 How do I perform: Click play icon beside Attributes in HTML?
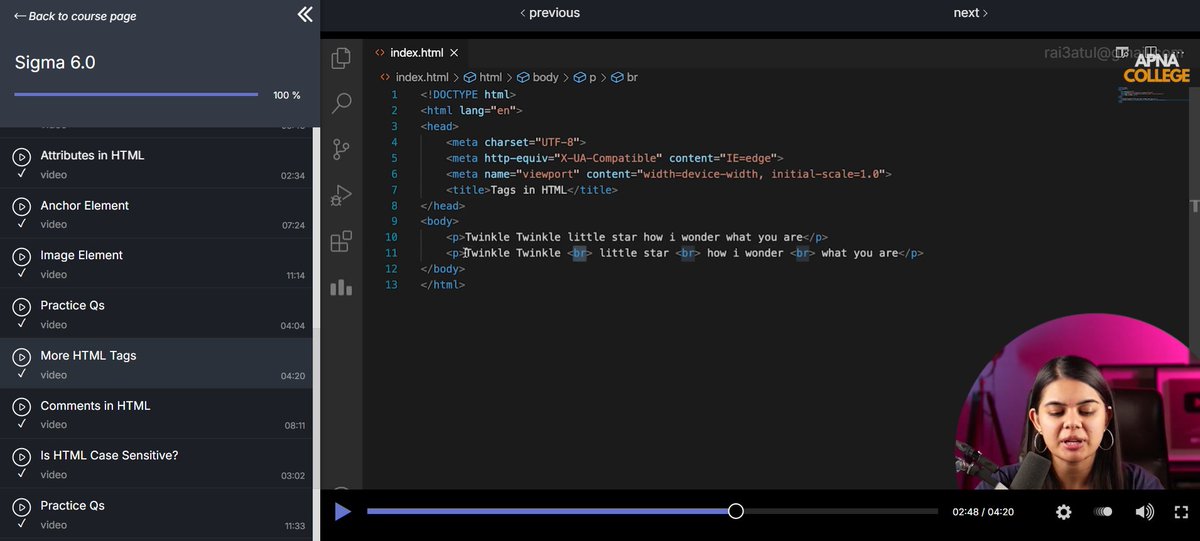(x=21, y=156)
